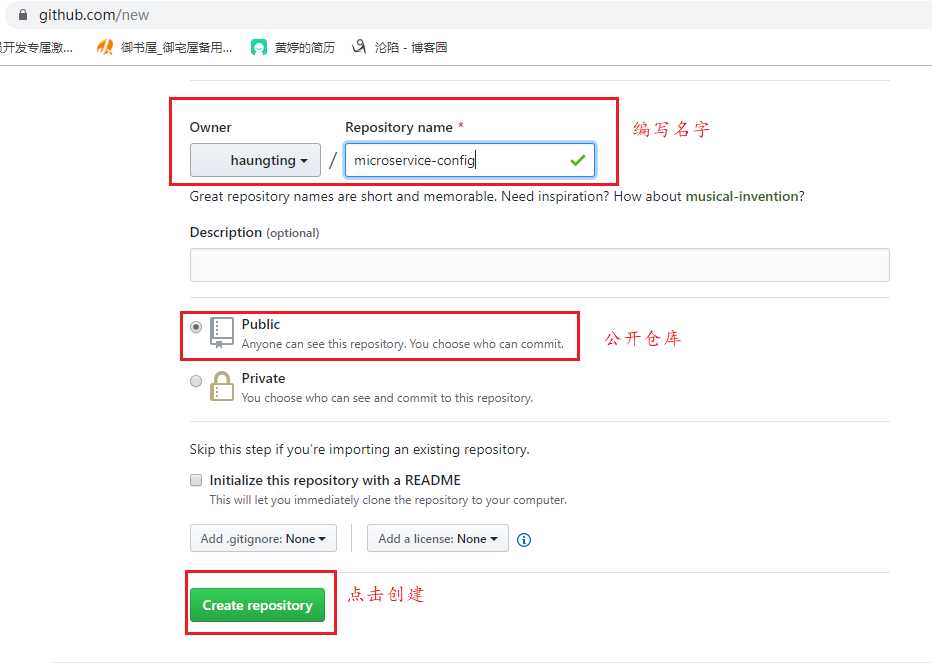The image size is (932, 669).
Task: Click the Public option label
Action: pos(260,324)
